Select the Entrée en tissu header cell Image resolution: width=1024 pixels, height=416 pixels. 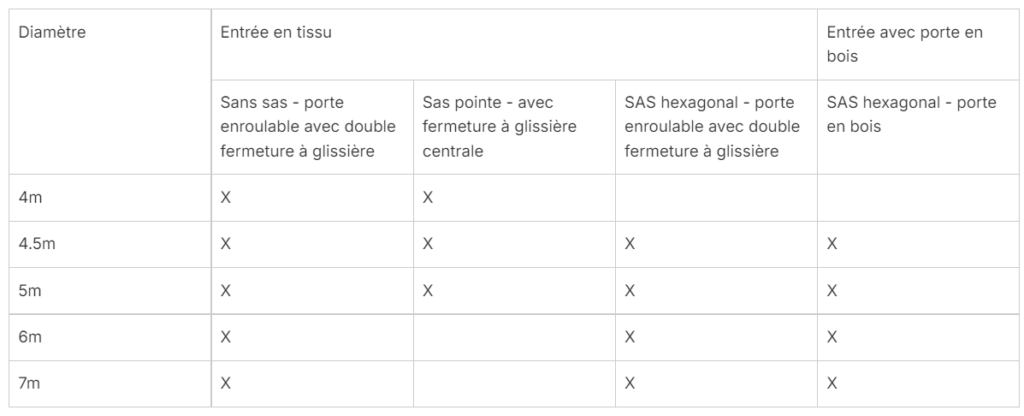click(x=276, y=33)
